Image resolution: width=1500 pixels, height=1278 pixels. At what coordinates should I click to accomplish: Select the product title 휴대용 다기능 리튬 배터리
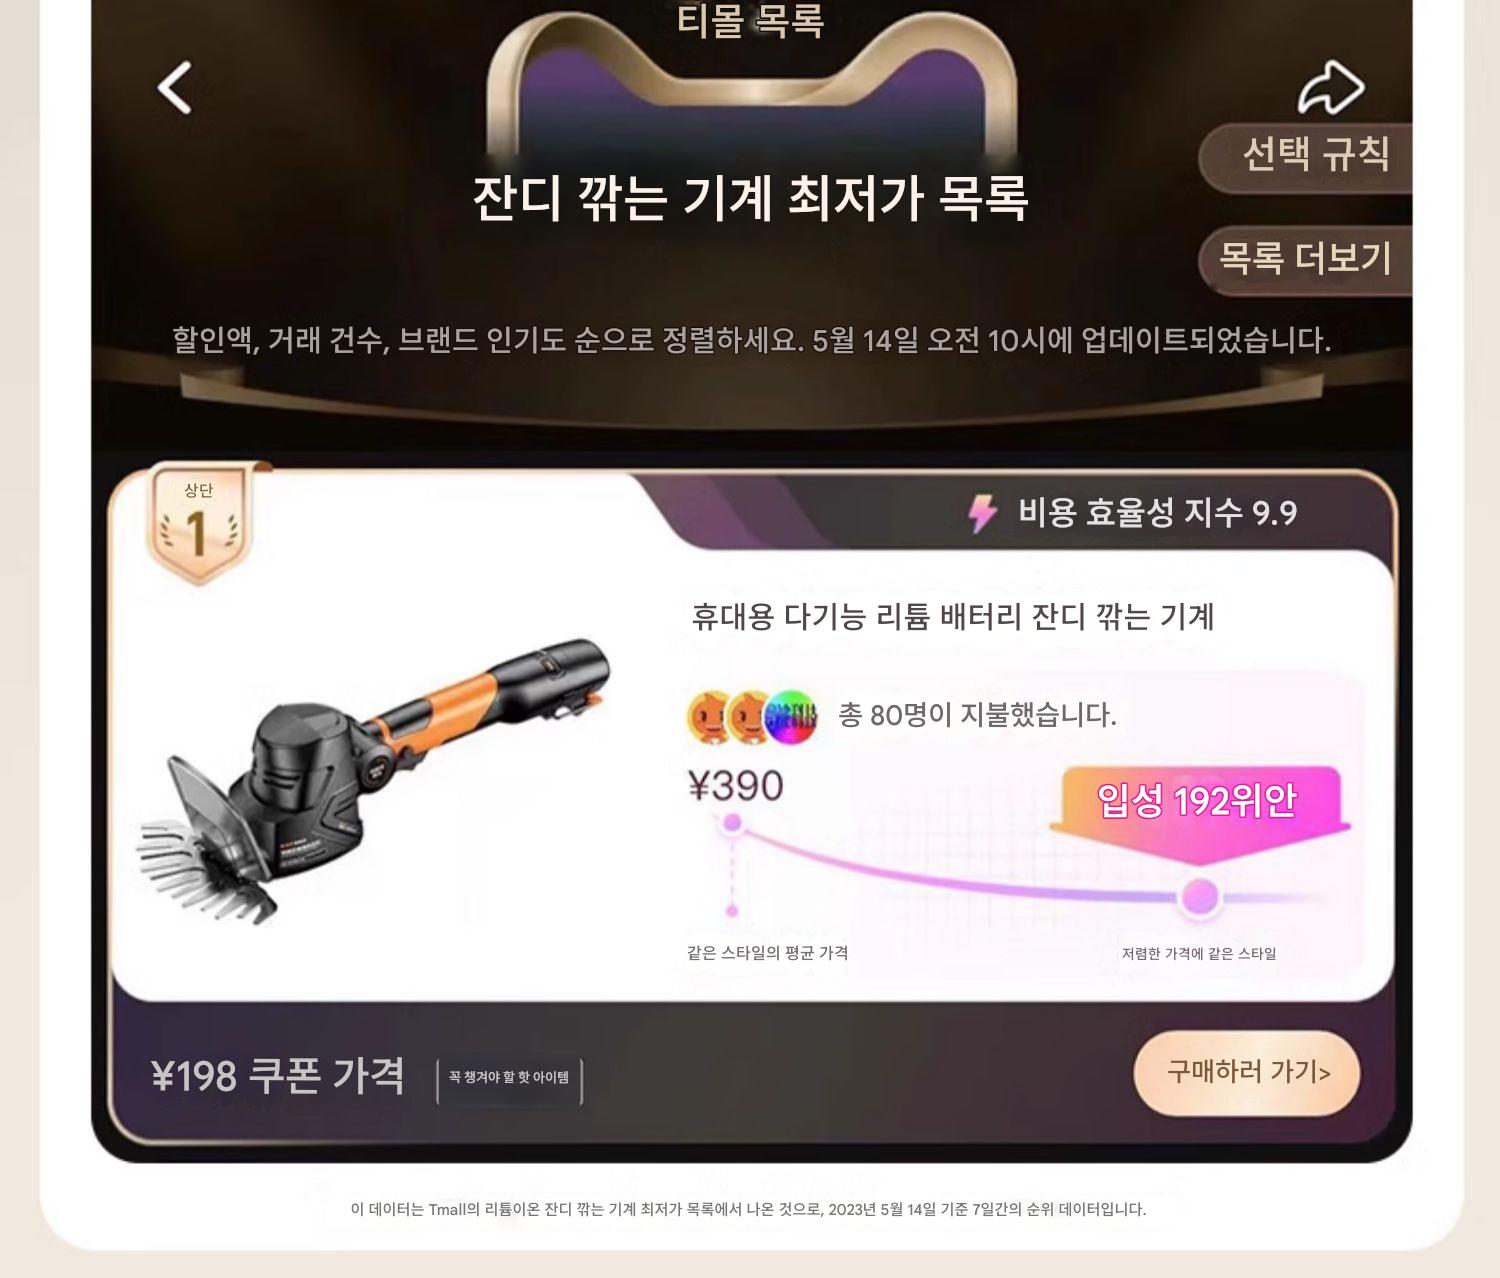pyautogui.click(x=953, y=616)
